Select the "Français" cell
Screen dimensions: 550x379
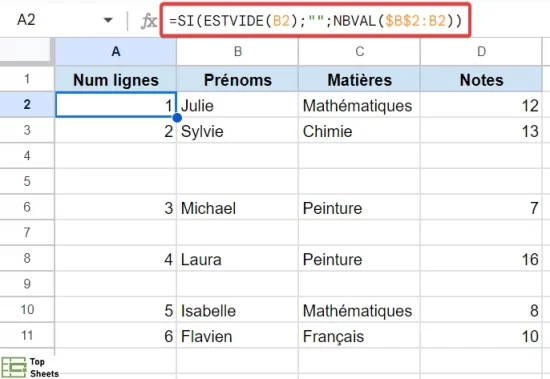359,335
